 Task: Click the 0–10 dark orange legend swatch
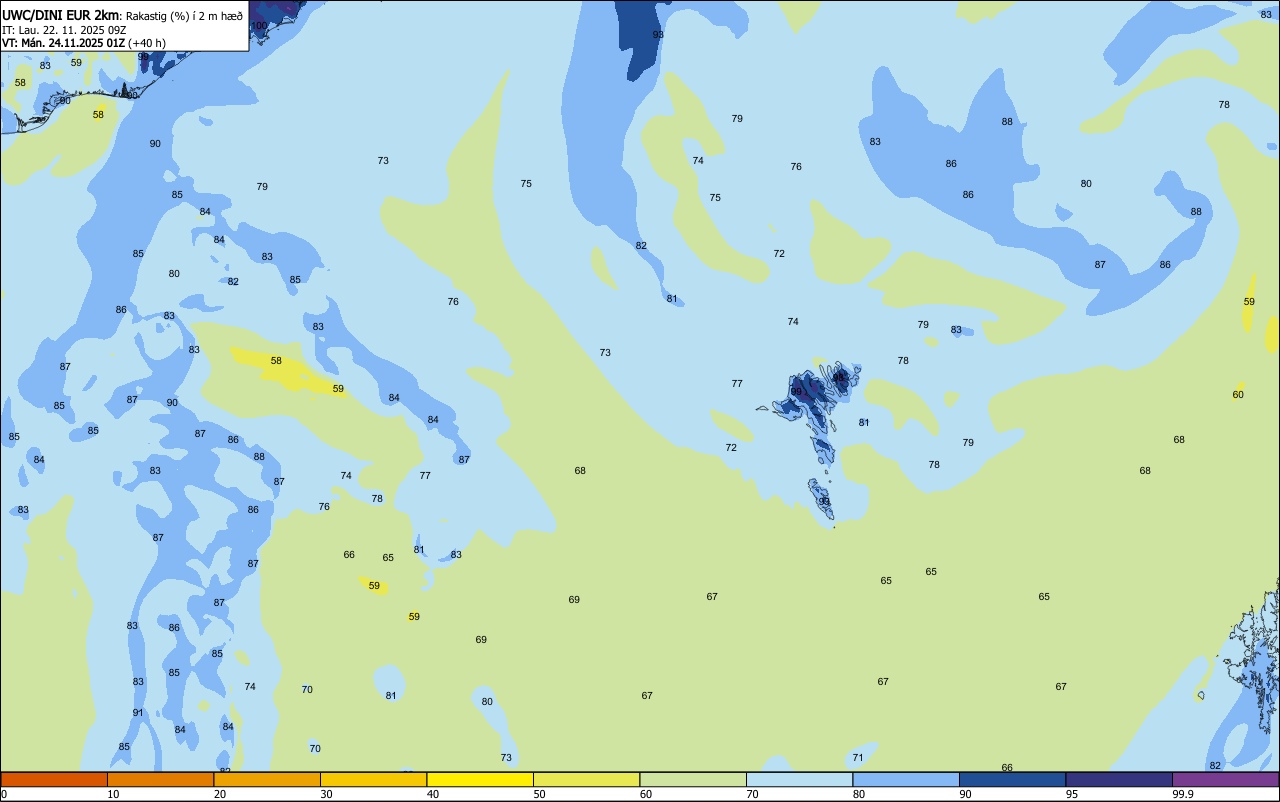pyautogui.click(x=54, y=779)
